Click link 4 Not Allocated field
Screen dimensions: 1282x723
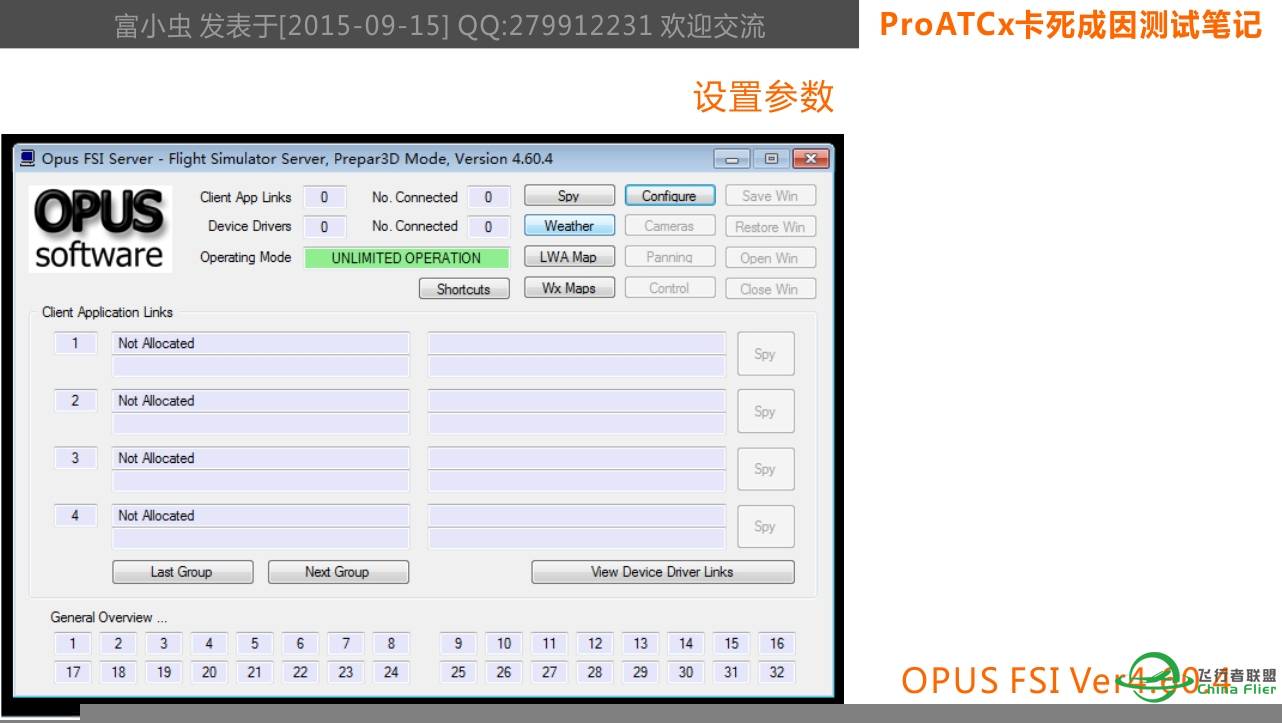260,516
